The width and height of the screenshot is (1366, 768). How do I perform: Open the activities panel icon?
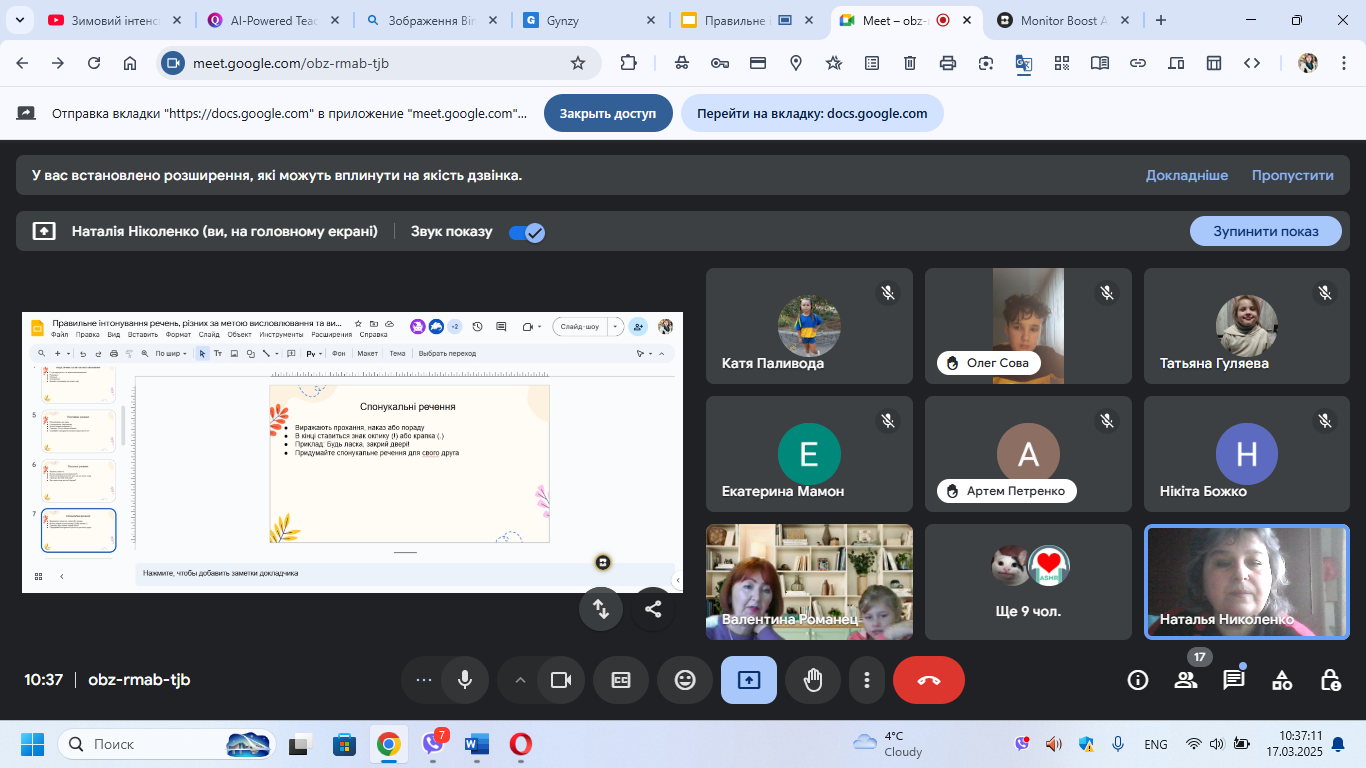[1282, 680]
